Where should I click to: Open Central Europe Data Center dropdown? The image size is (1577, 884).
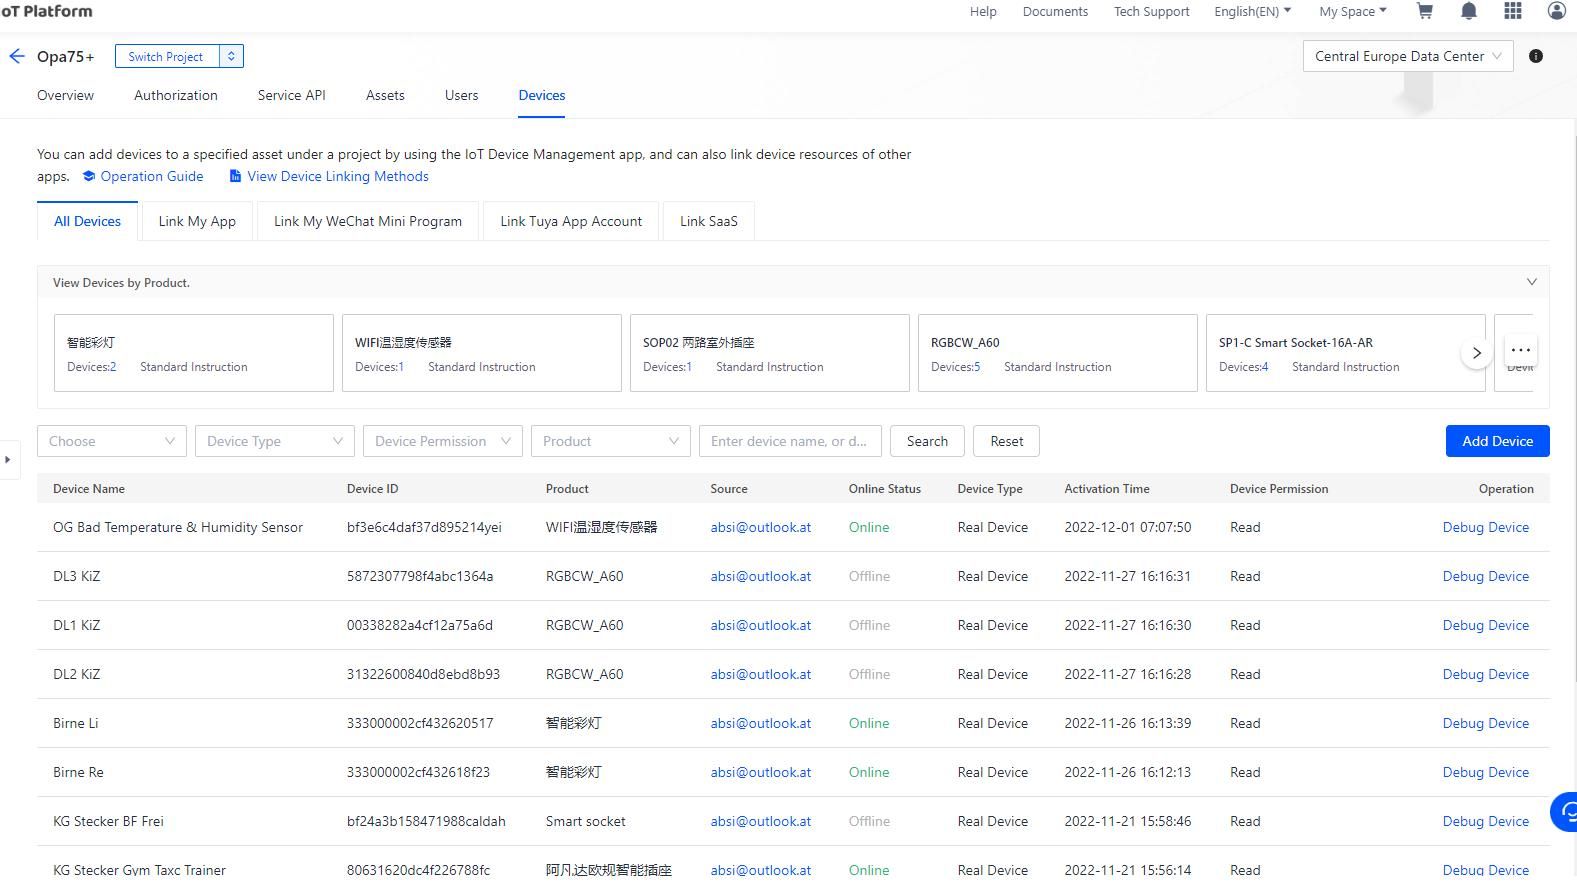[x=1408, y=56]
